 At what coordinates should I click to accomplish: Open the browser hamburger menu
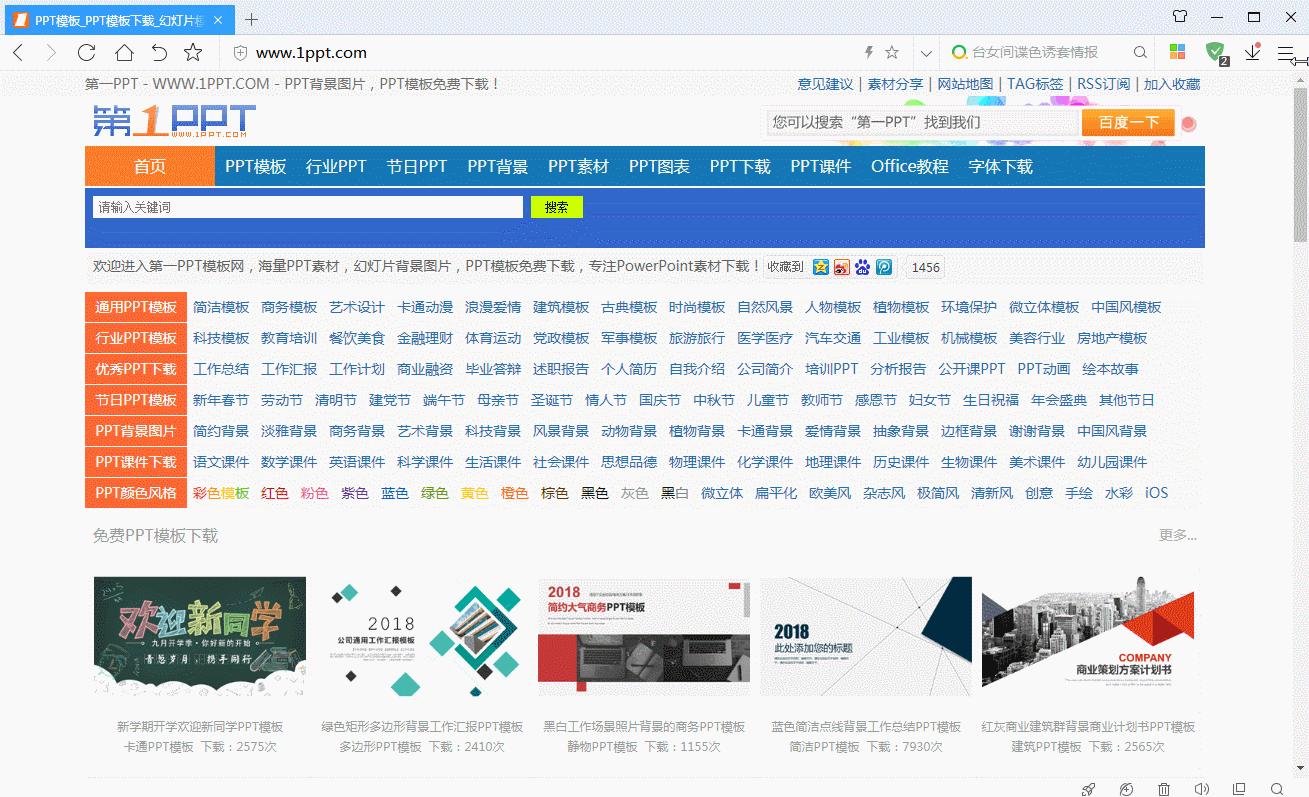1286,53
